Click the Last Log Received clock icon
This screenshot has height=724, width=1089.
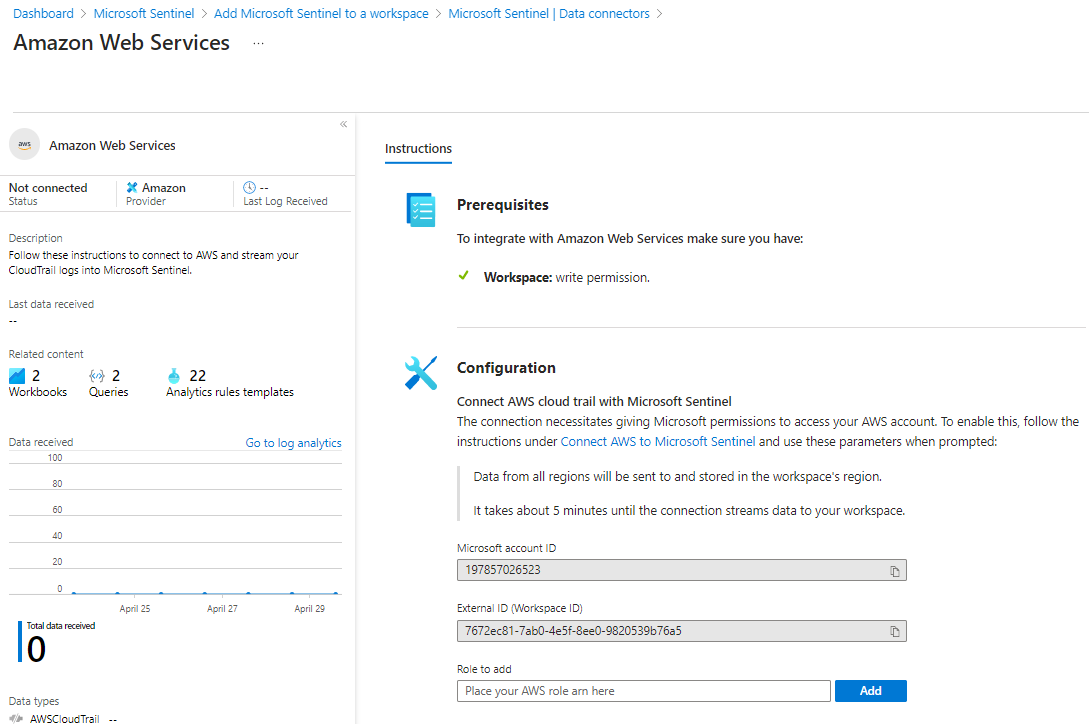pos(249,187)
